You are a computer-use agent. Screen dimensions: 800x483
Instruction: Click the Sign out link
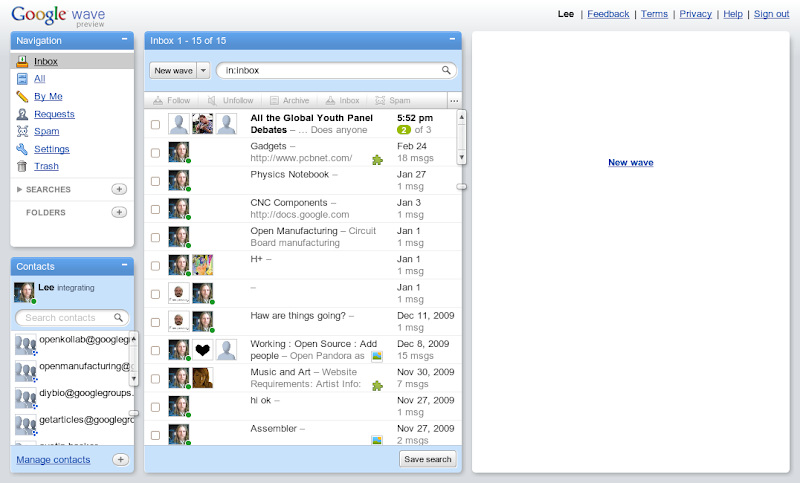(771, 14)
